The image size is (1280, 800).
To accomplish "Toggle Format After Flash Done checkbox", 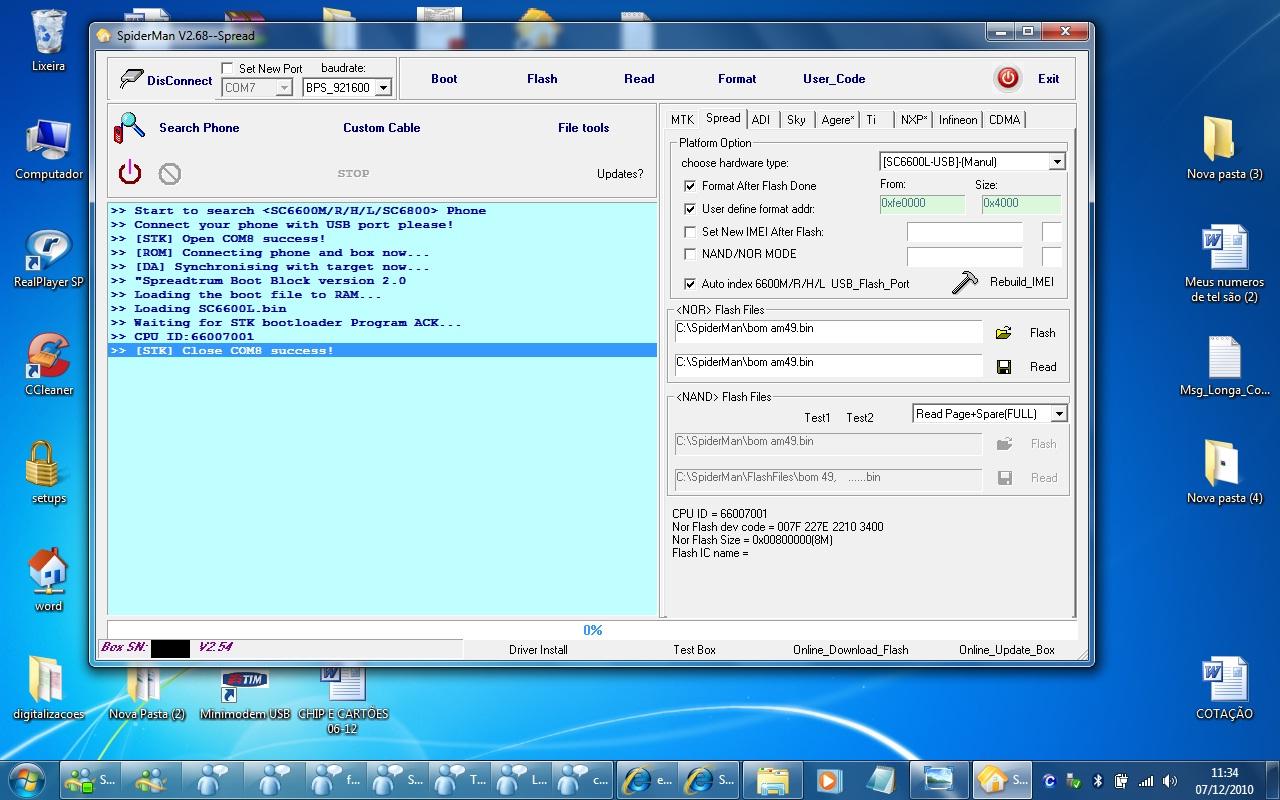I will [690, 186].
